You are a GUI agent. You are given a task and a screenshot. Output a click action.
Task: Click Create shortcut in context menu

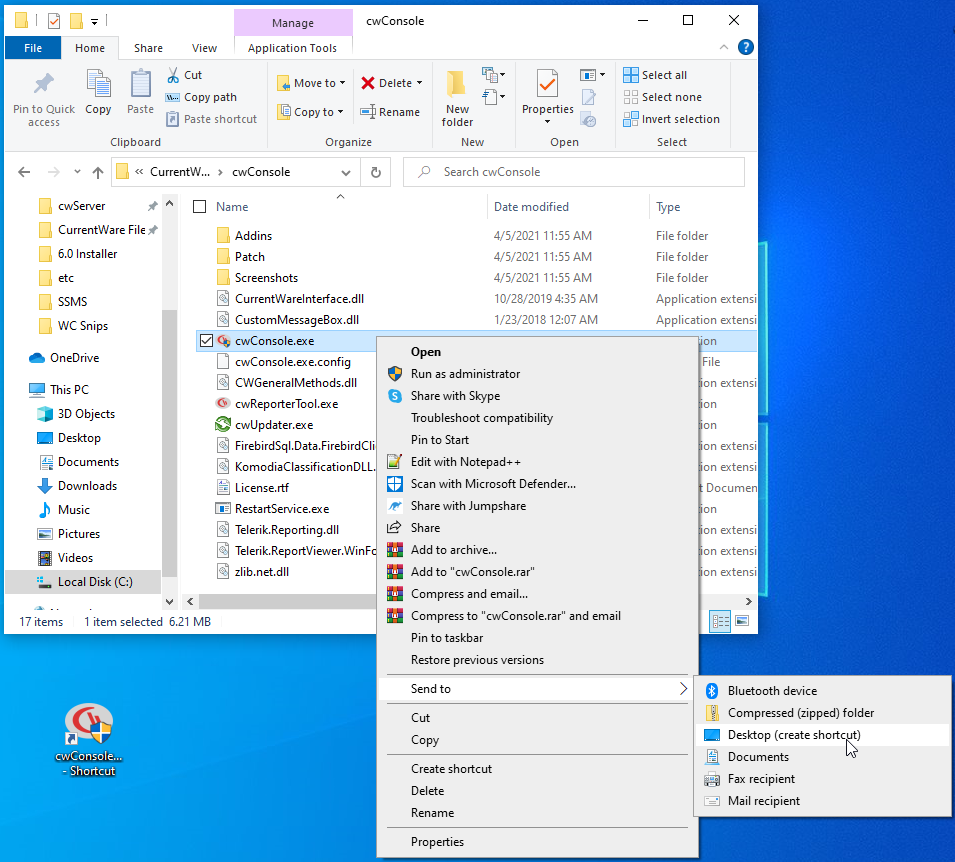451,769
